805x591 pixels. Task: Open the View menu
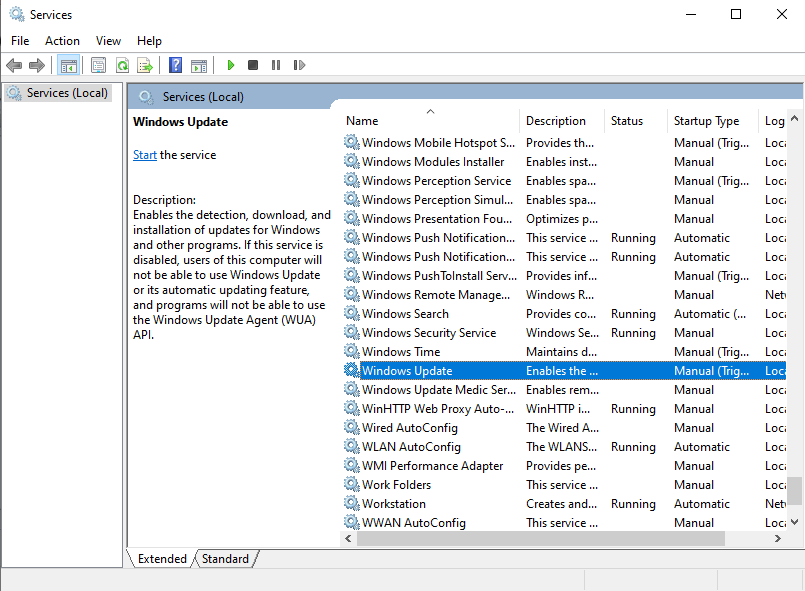[x=108, y=41]
